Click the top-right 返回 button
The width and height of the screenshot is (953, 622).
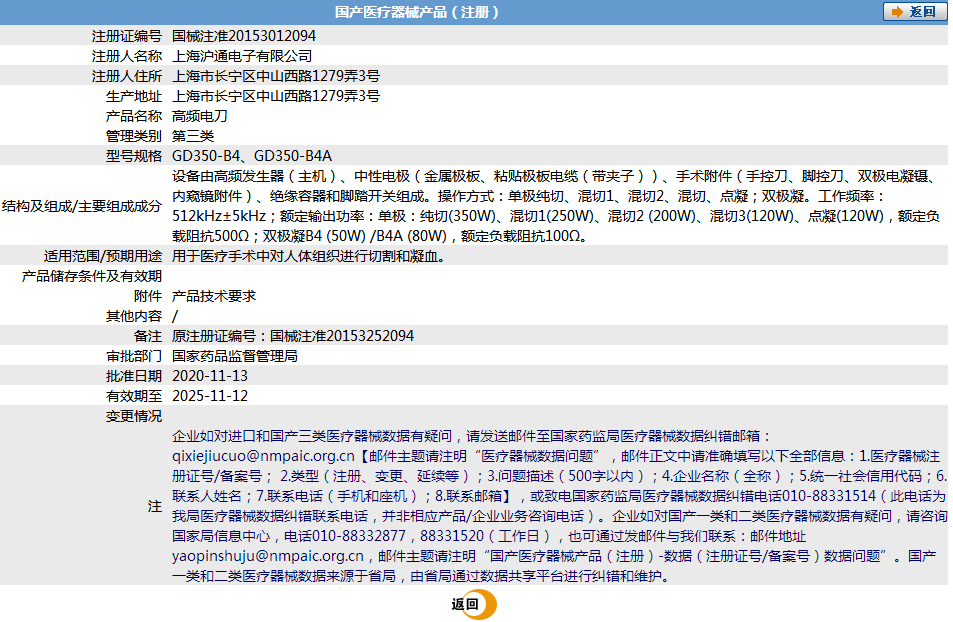point(913,11)
